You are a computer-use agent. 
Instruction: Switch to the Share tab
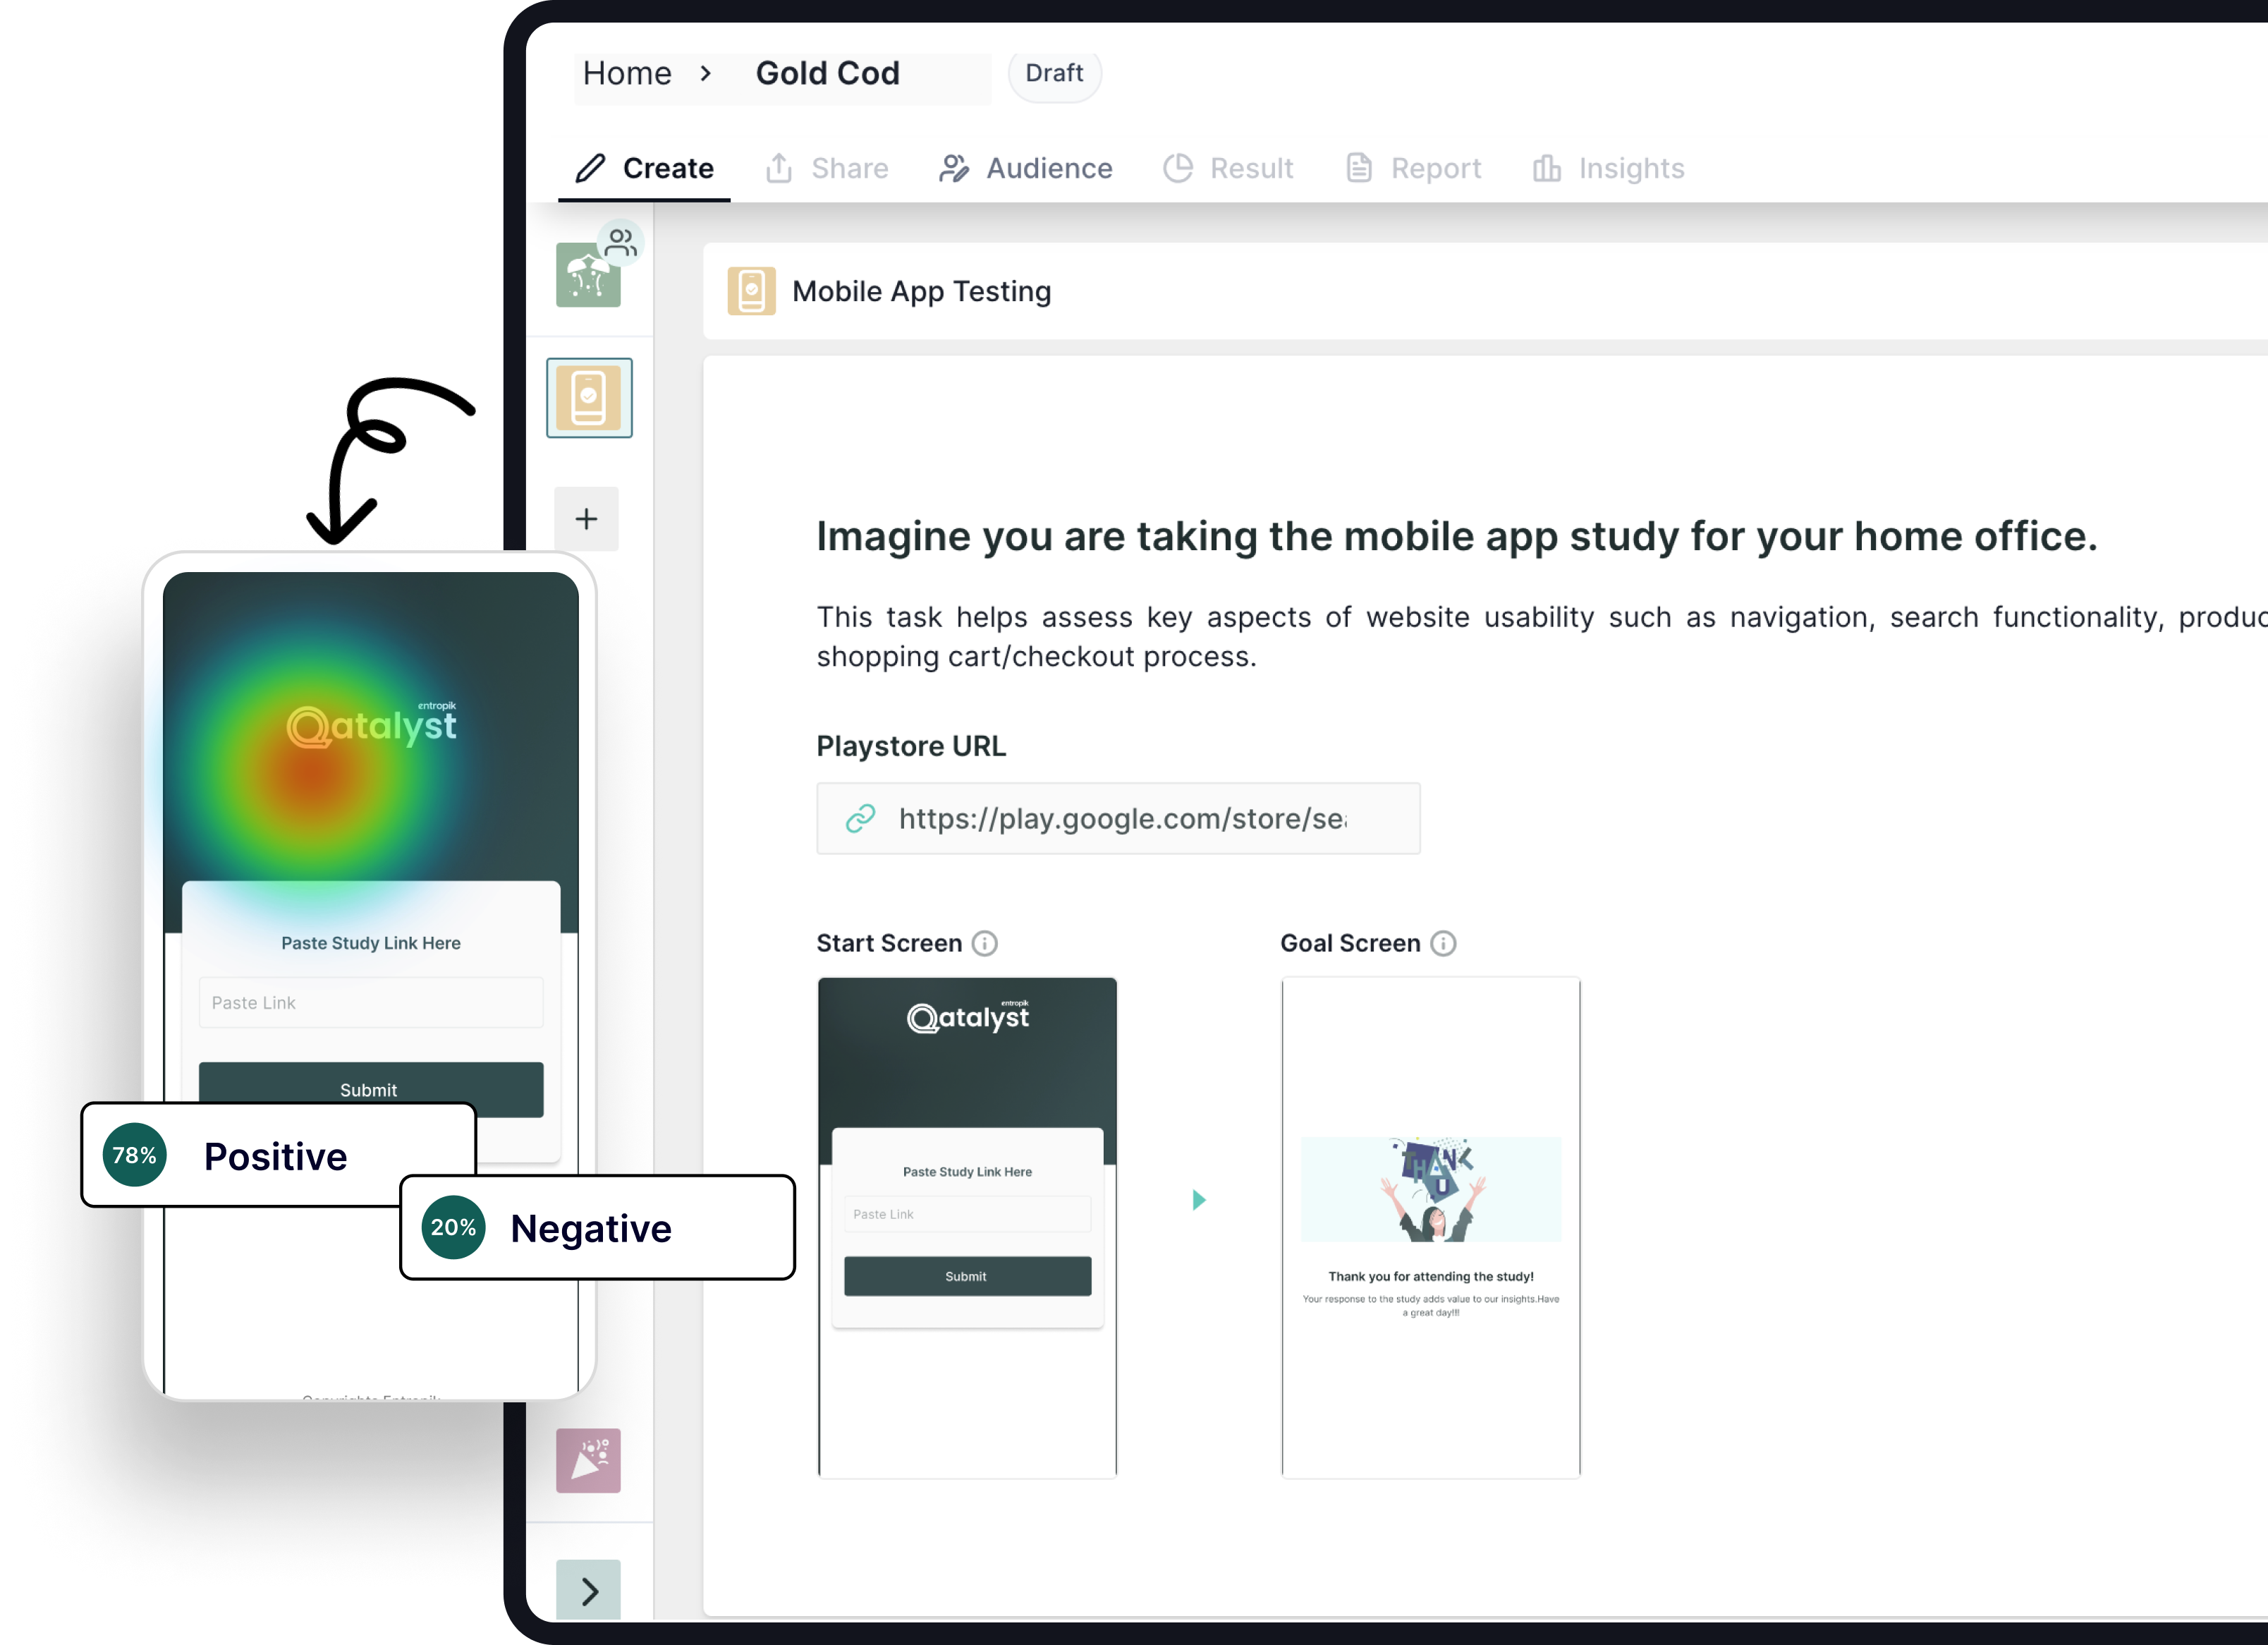pyautogui.click(x=827, y=168)
